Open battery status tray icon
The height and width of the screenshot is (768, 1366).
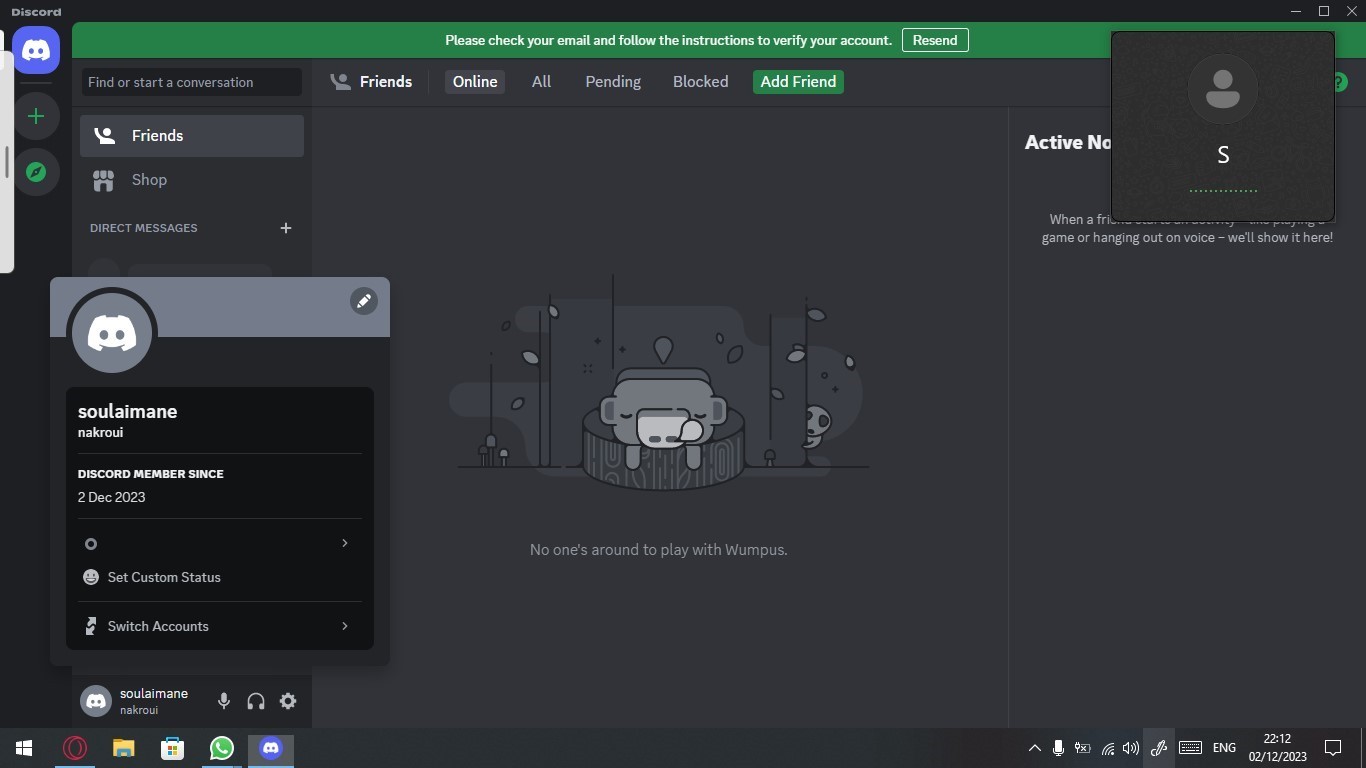coord(1083,748)
